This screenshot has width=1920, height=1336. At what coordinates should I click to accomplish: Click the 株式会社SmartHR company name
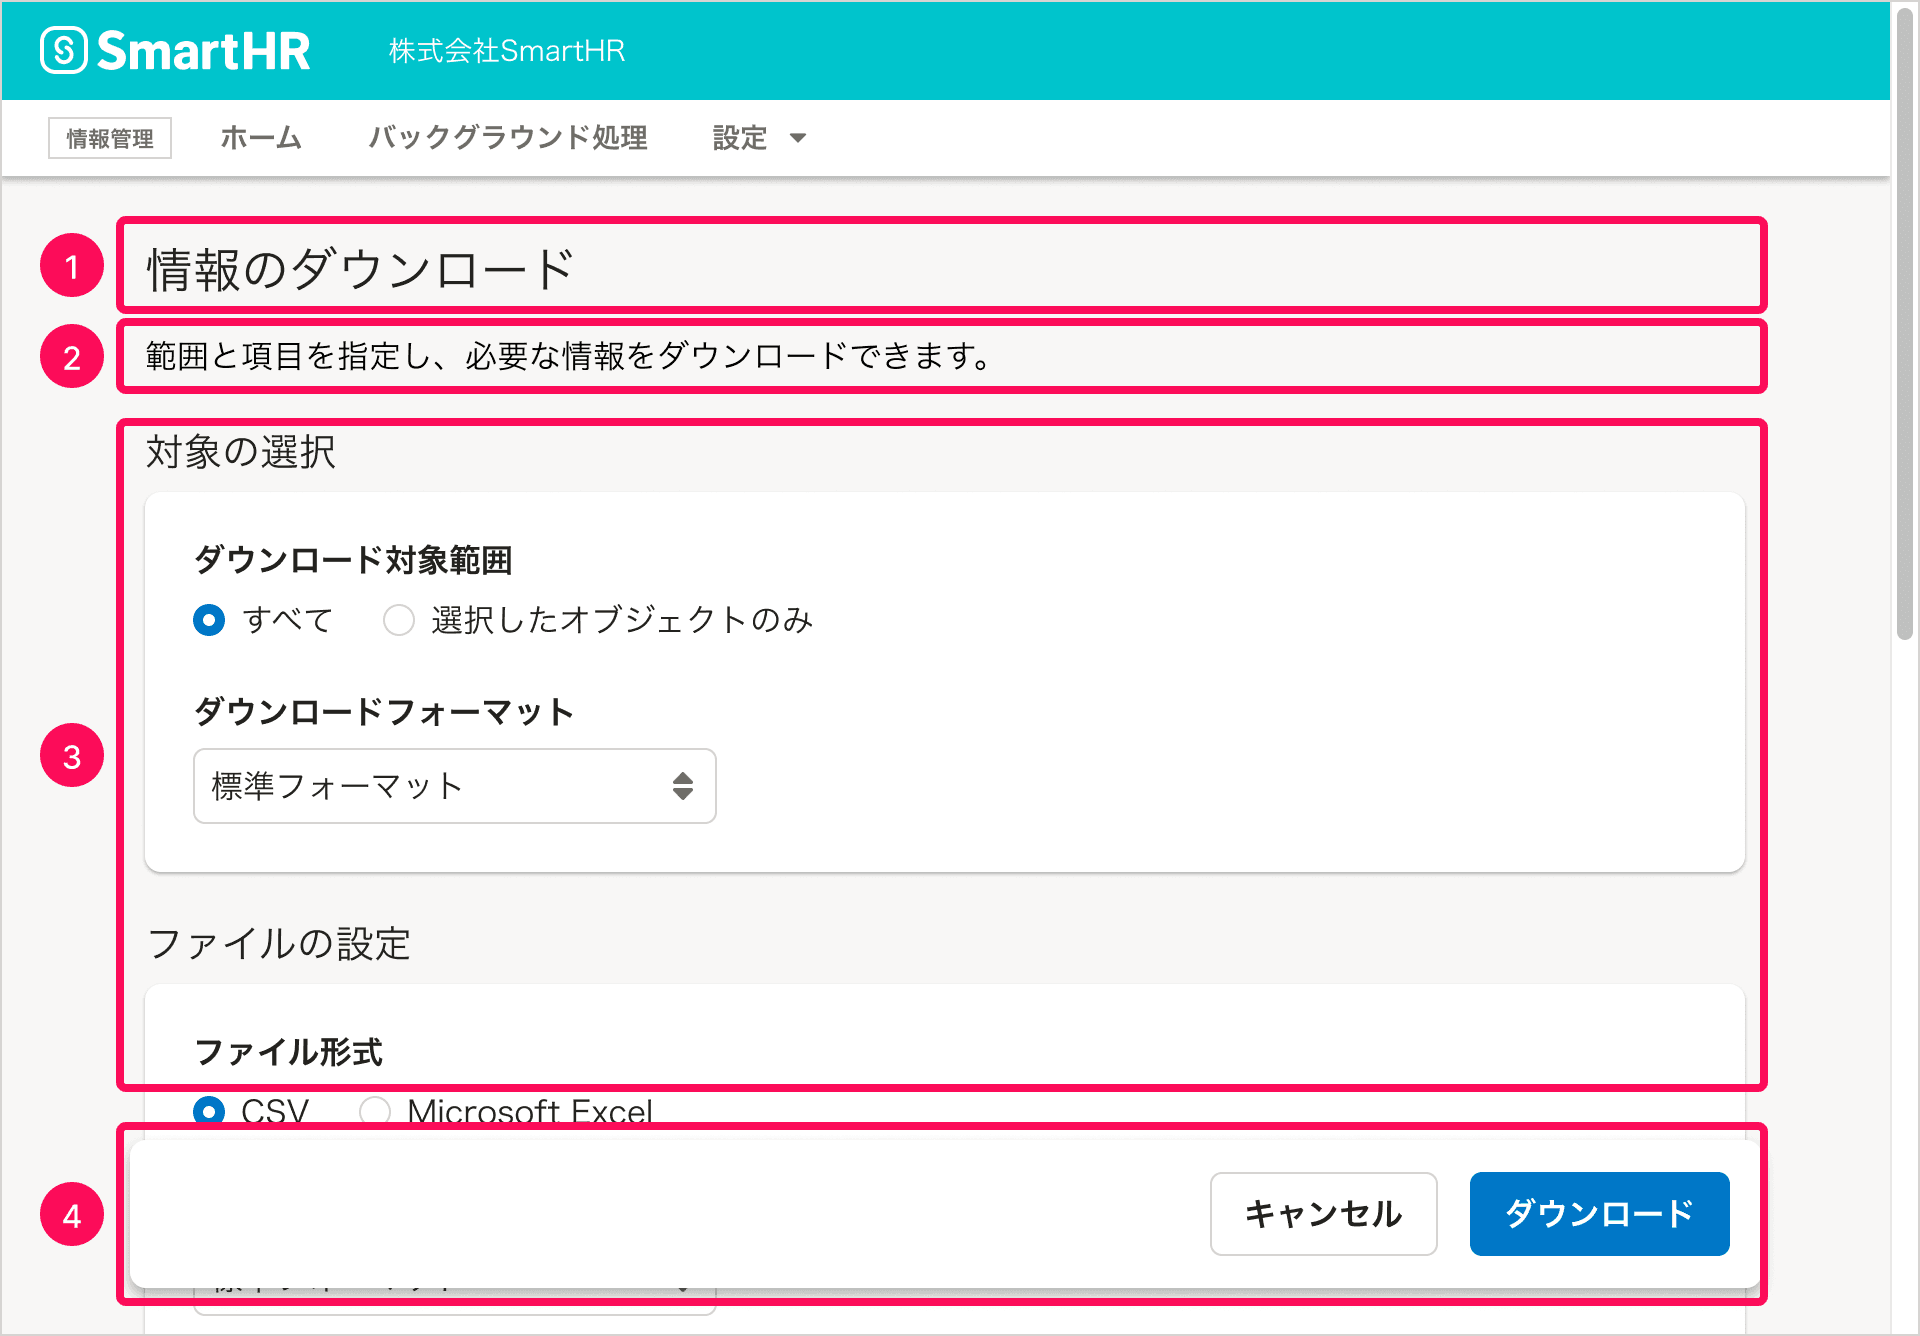click(506, 51)
